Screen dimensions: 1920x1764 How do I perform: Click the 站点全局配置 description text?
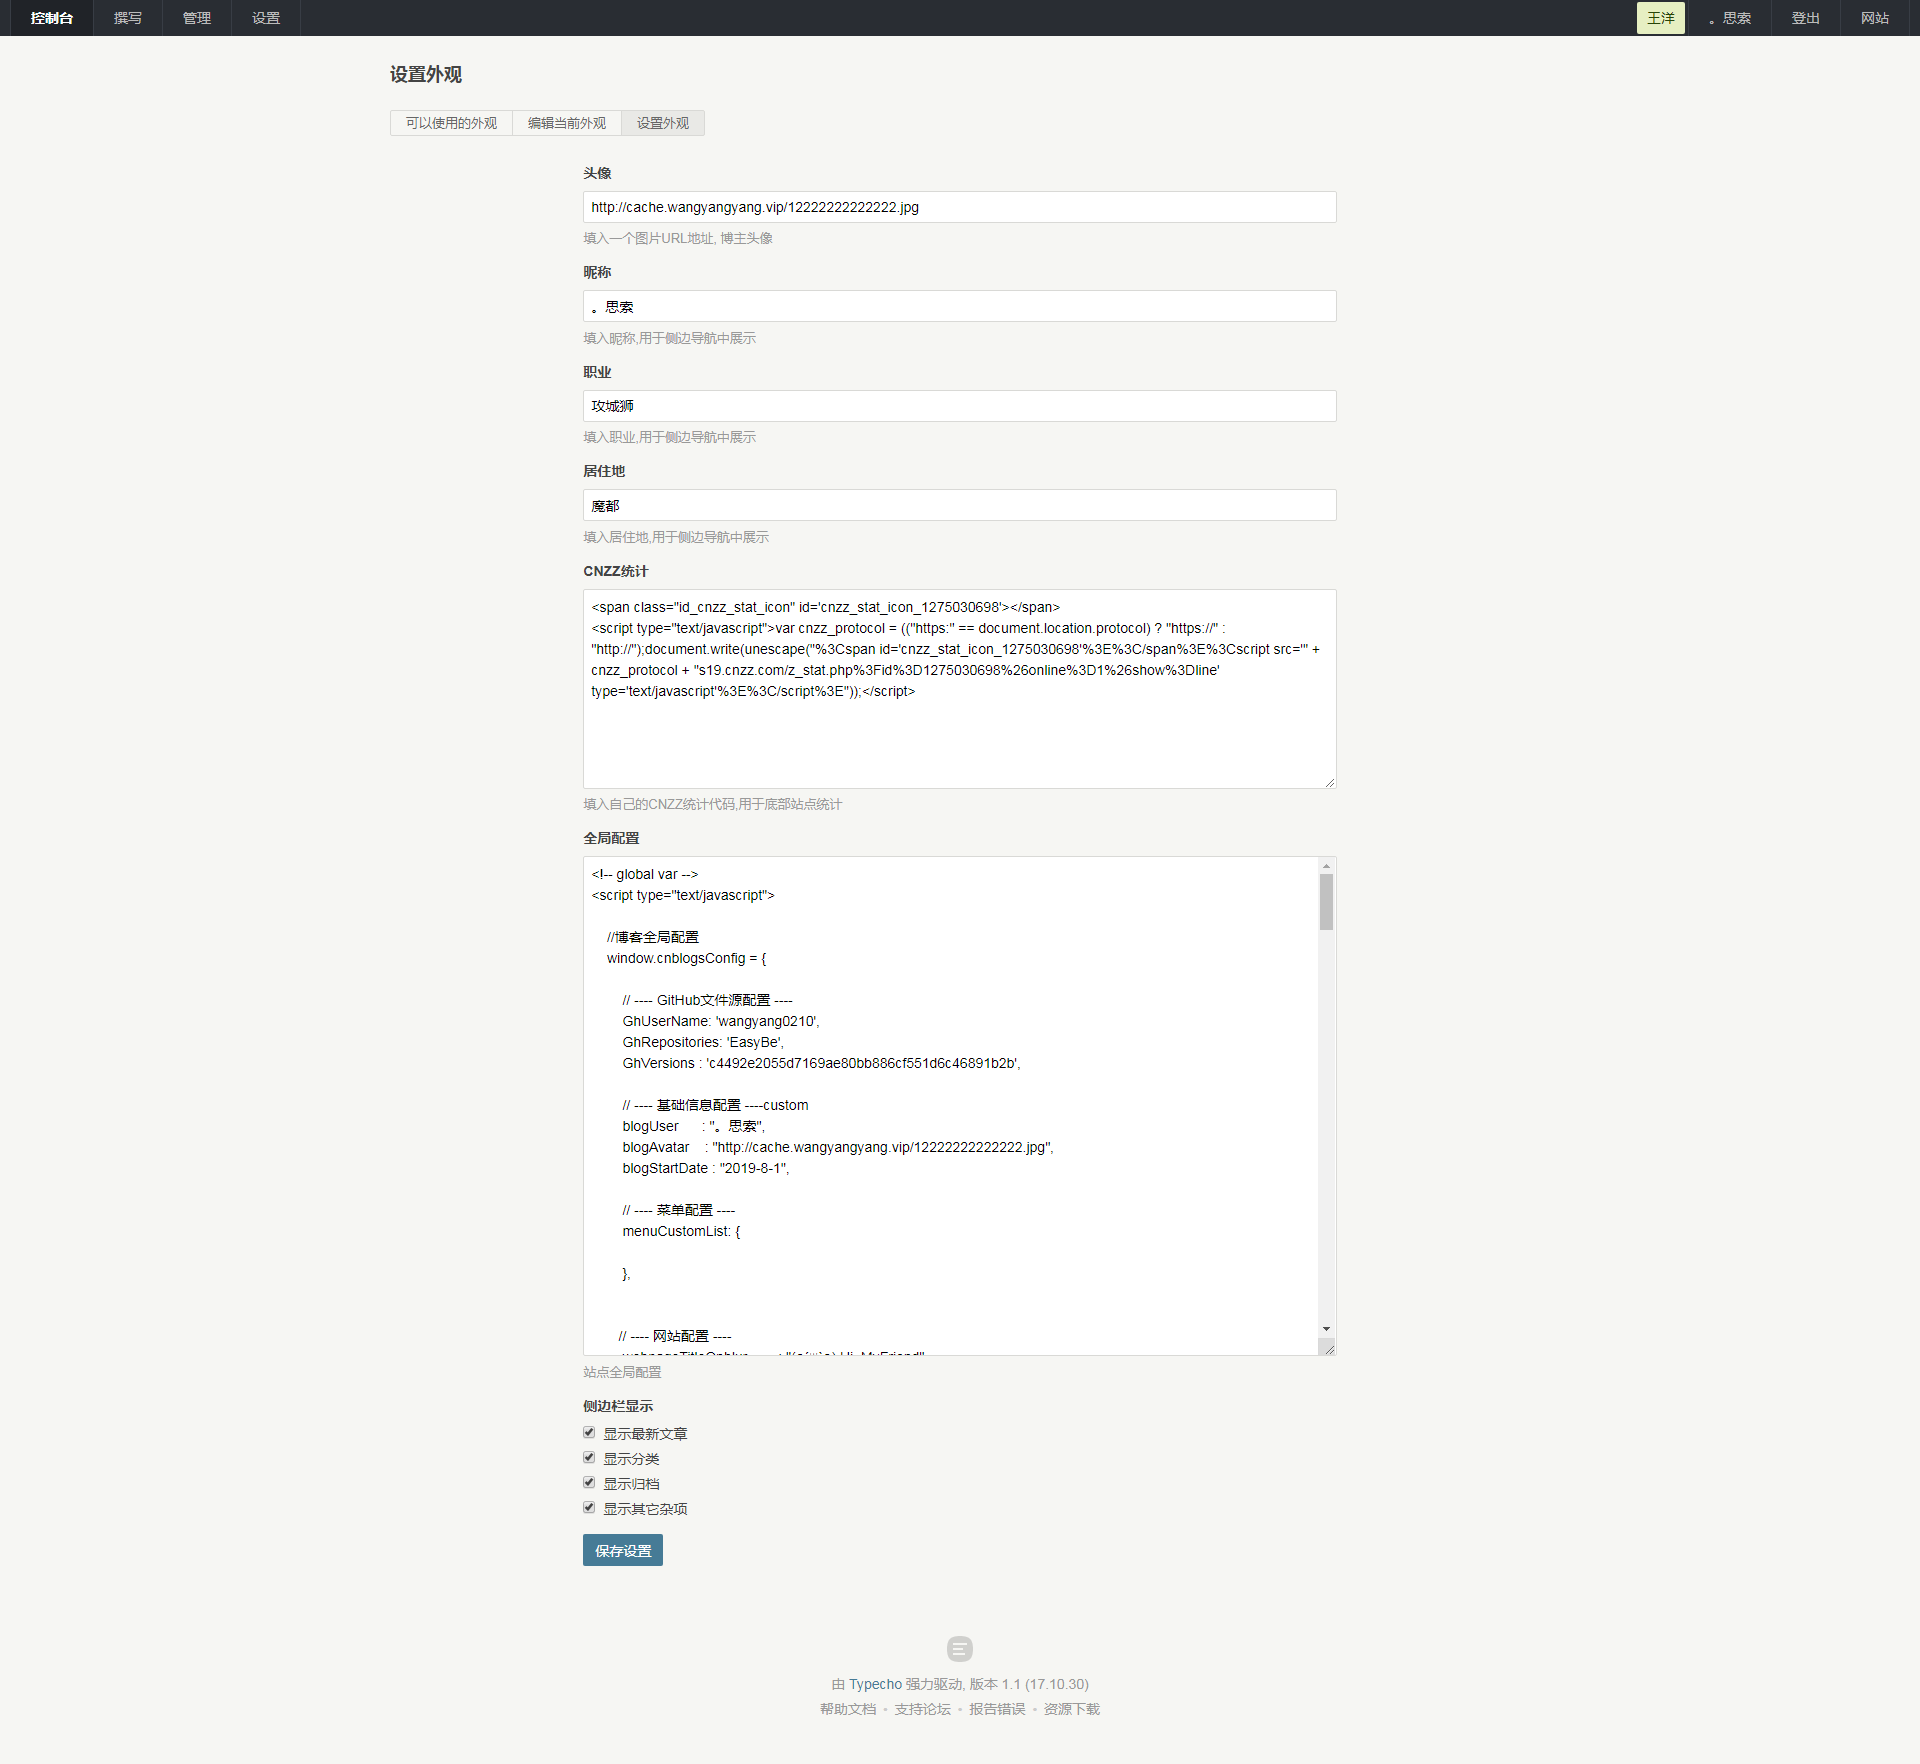click(622, 1372)
